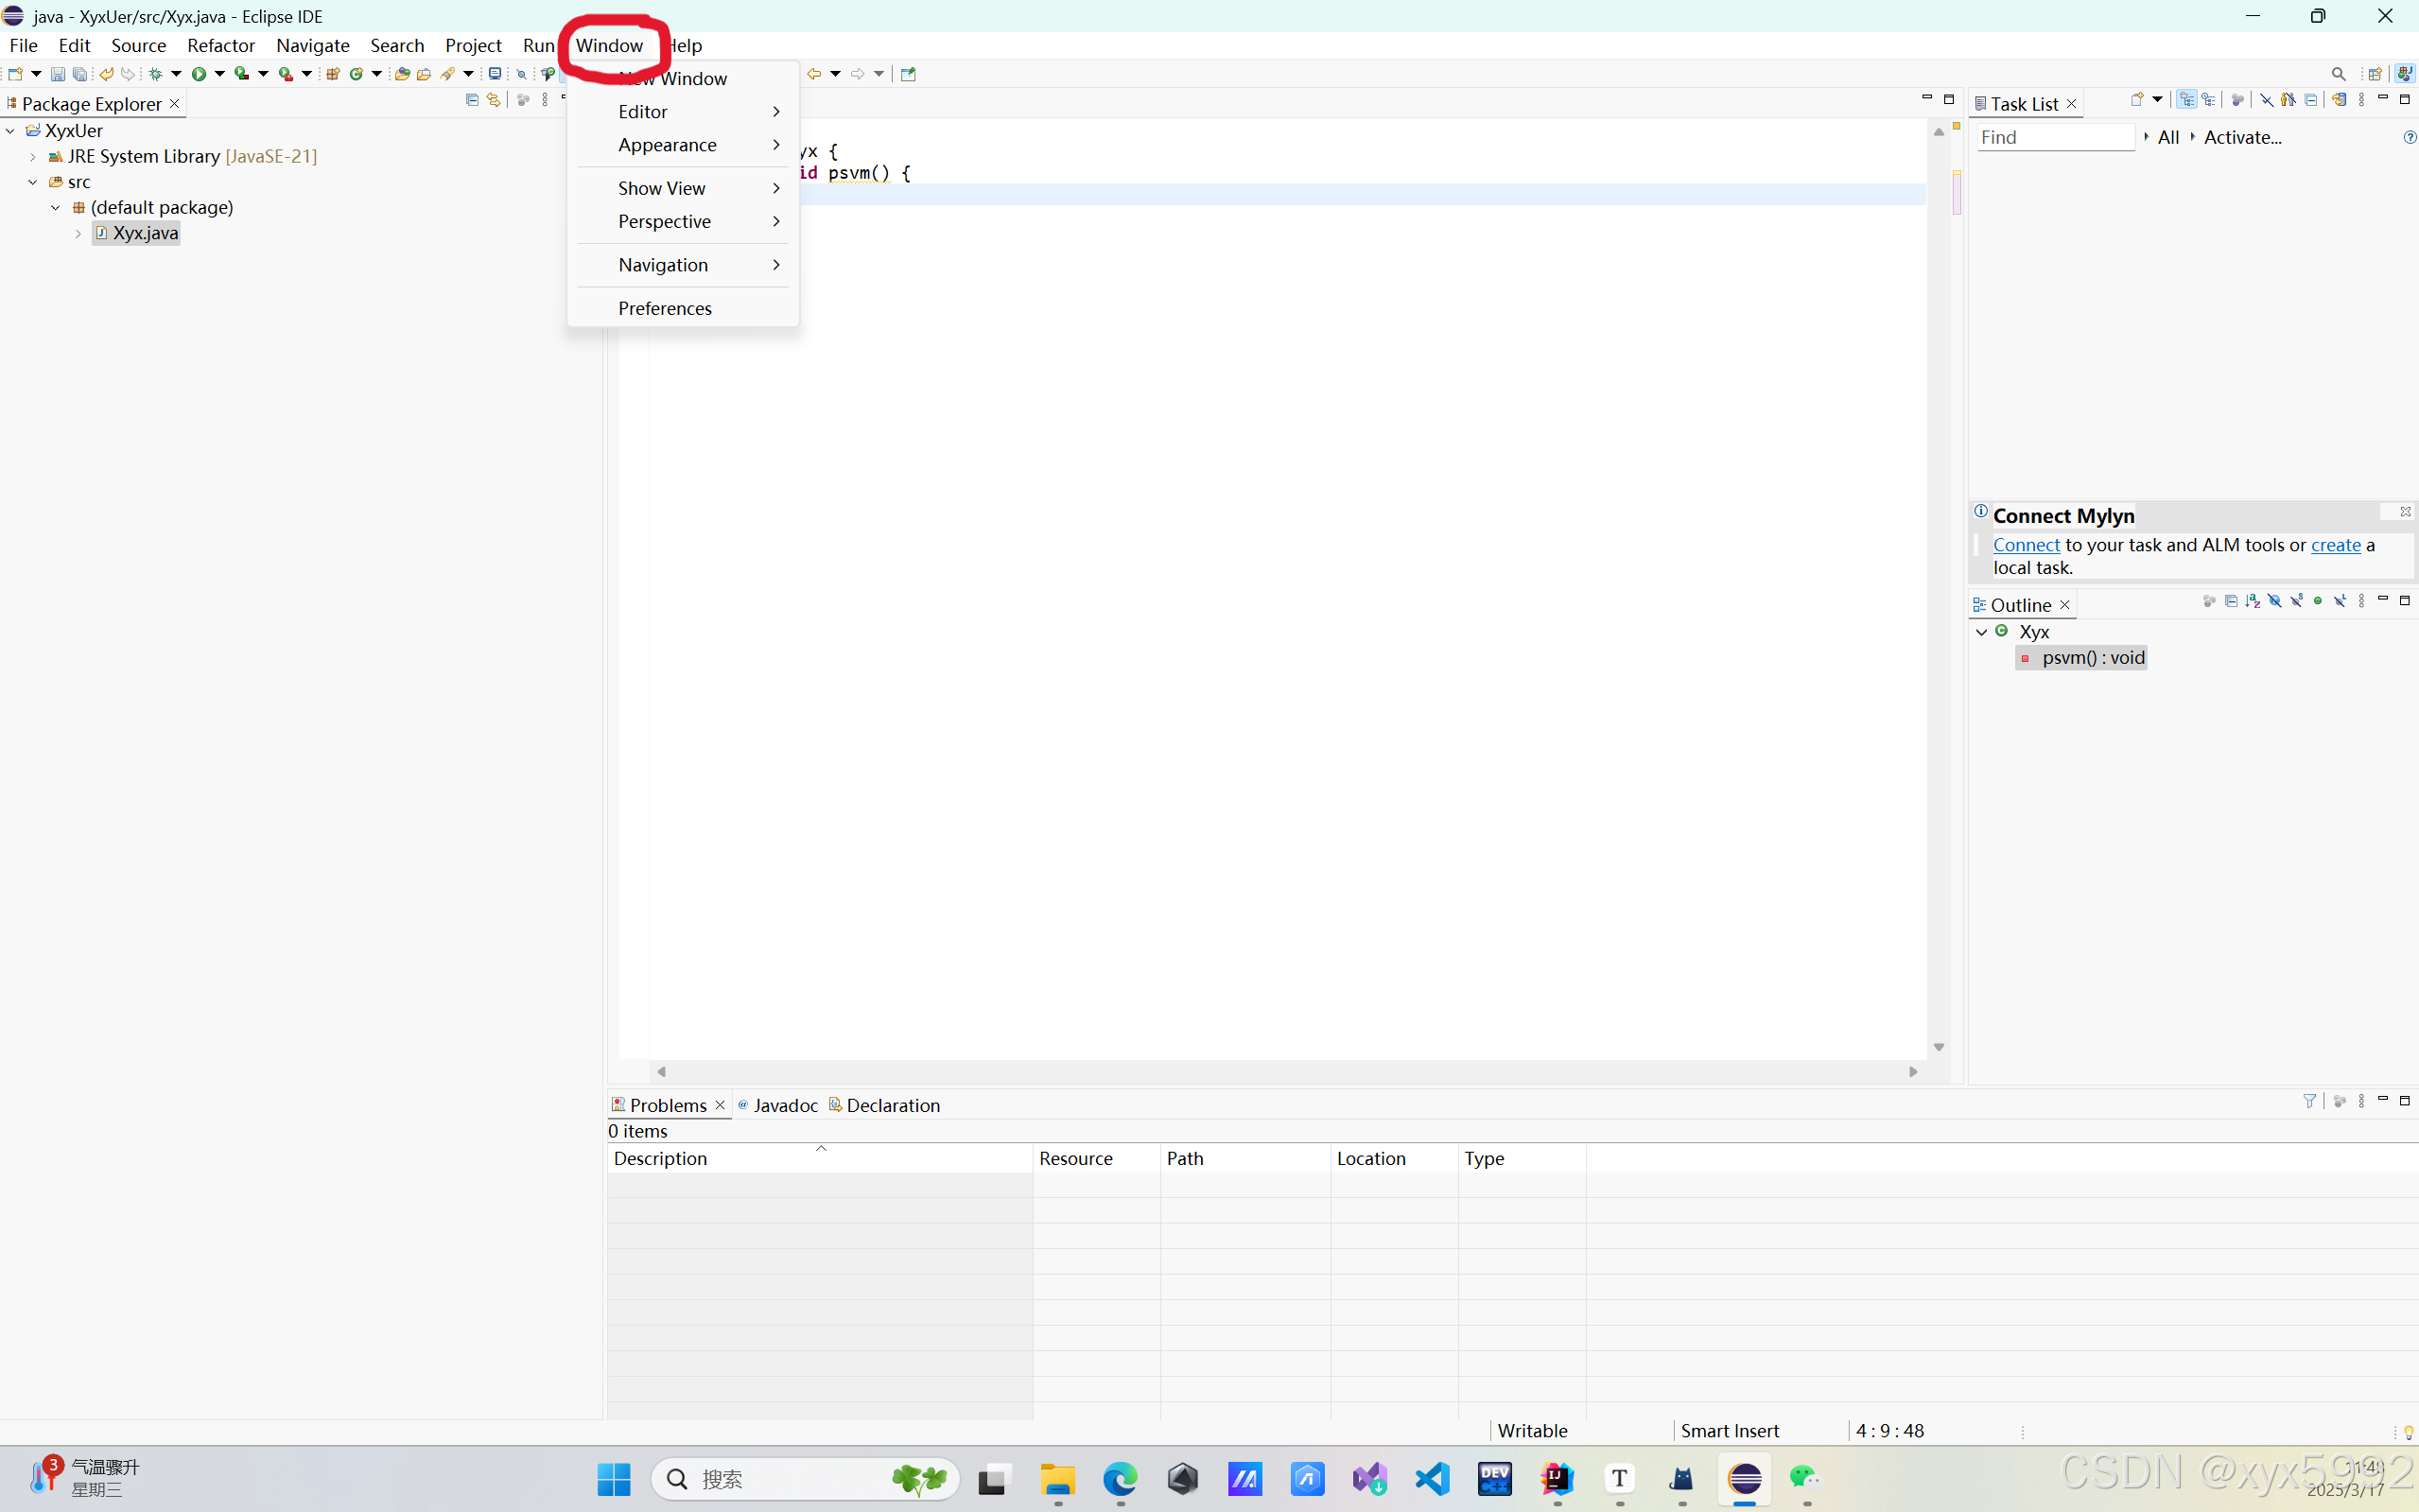Expand the JRE System Library node
Viewport: 2419px width, 1512px height.
click(x=33, y=157)
